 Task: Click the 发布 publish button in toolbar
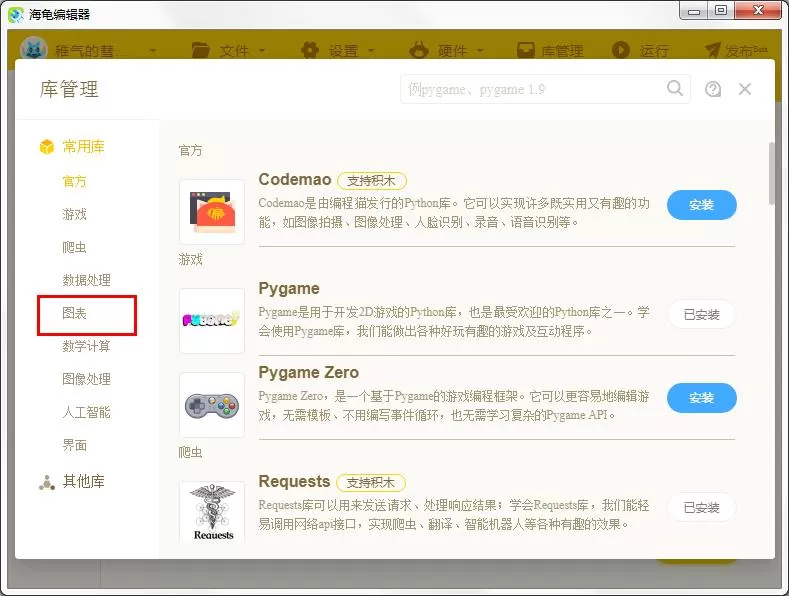coord(735,50)
